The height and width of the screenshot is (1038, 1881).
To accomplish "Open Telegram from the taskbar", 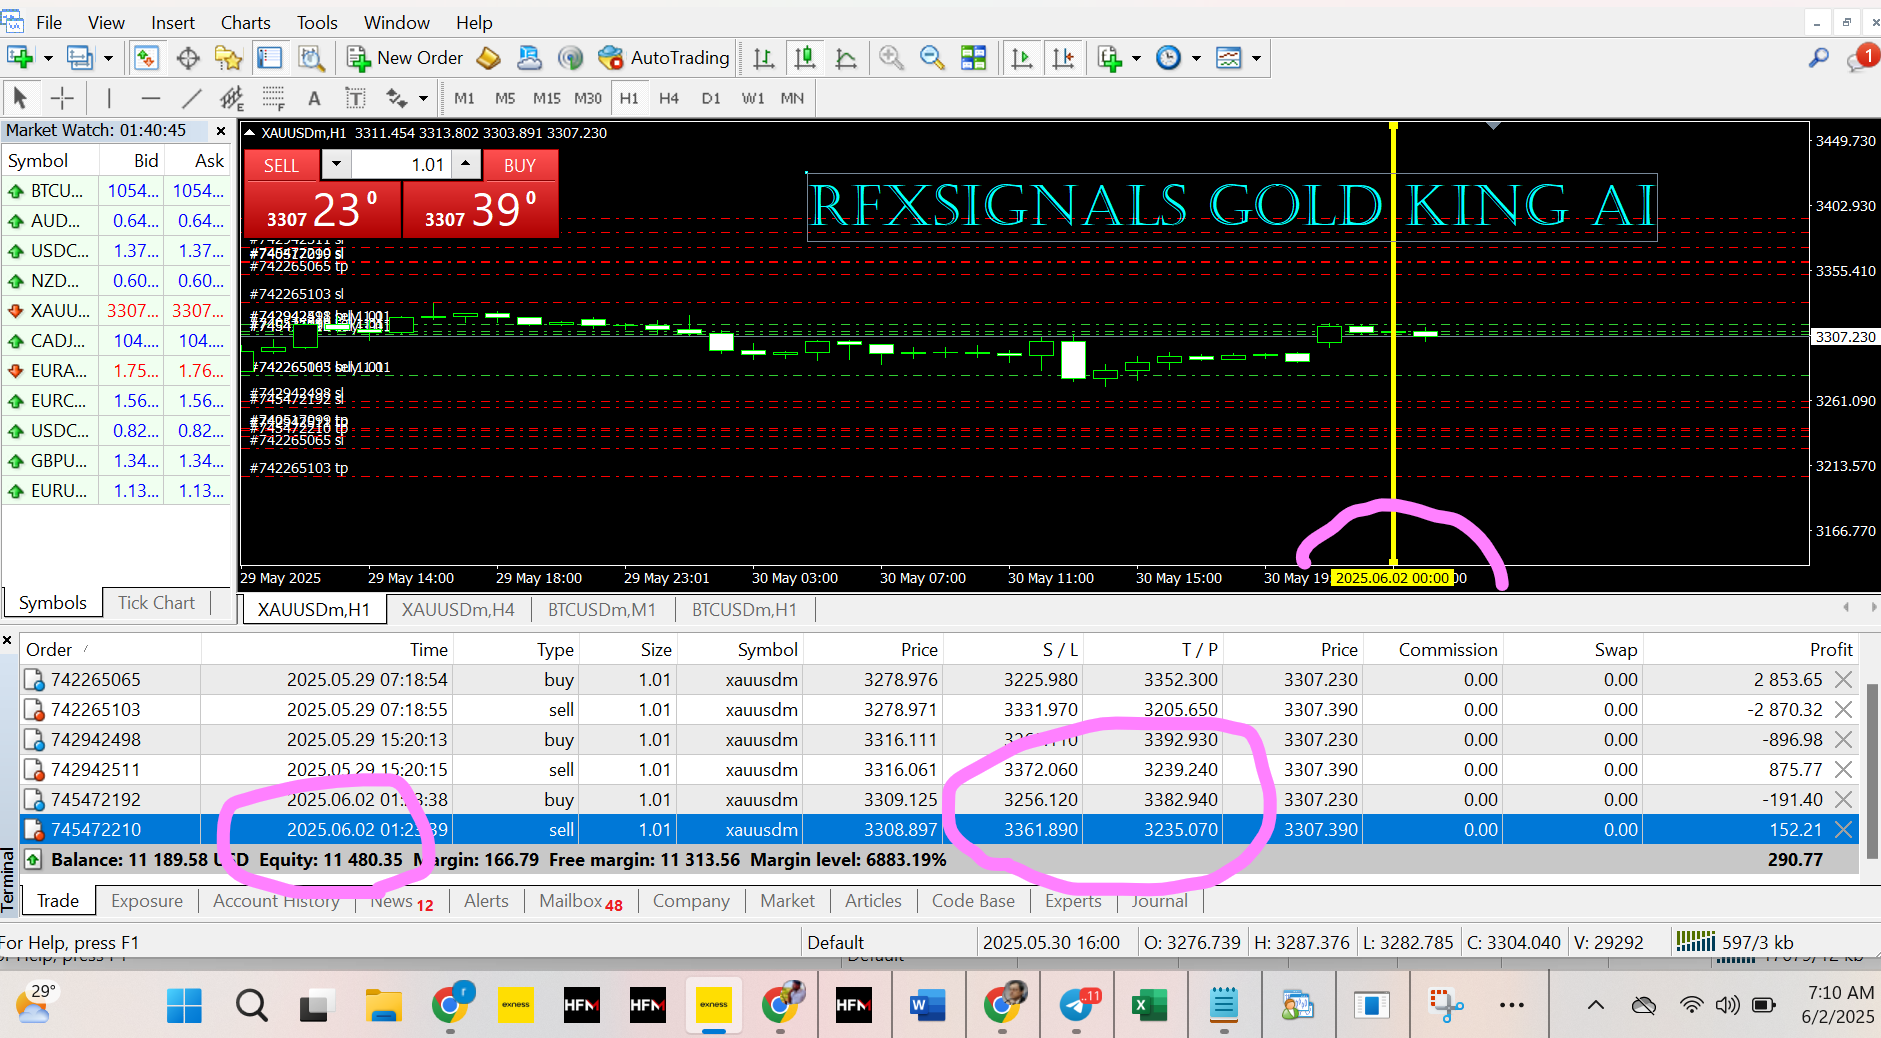I will 1078,1004.
